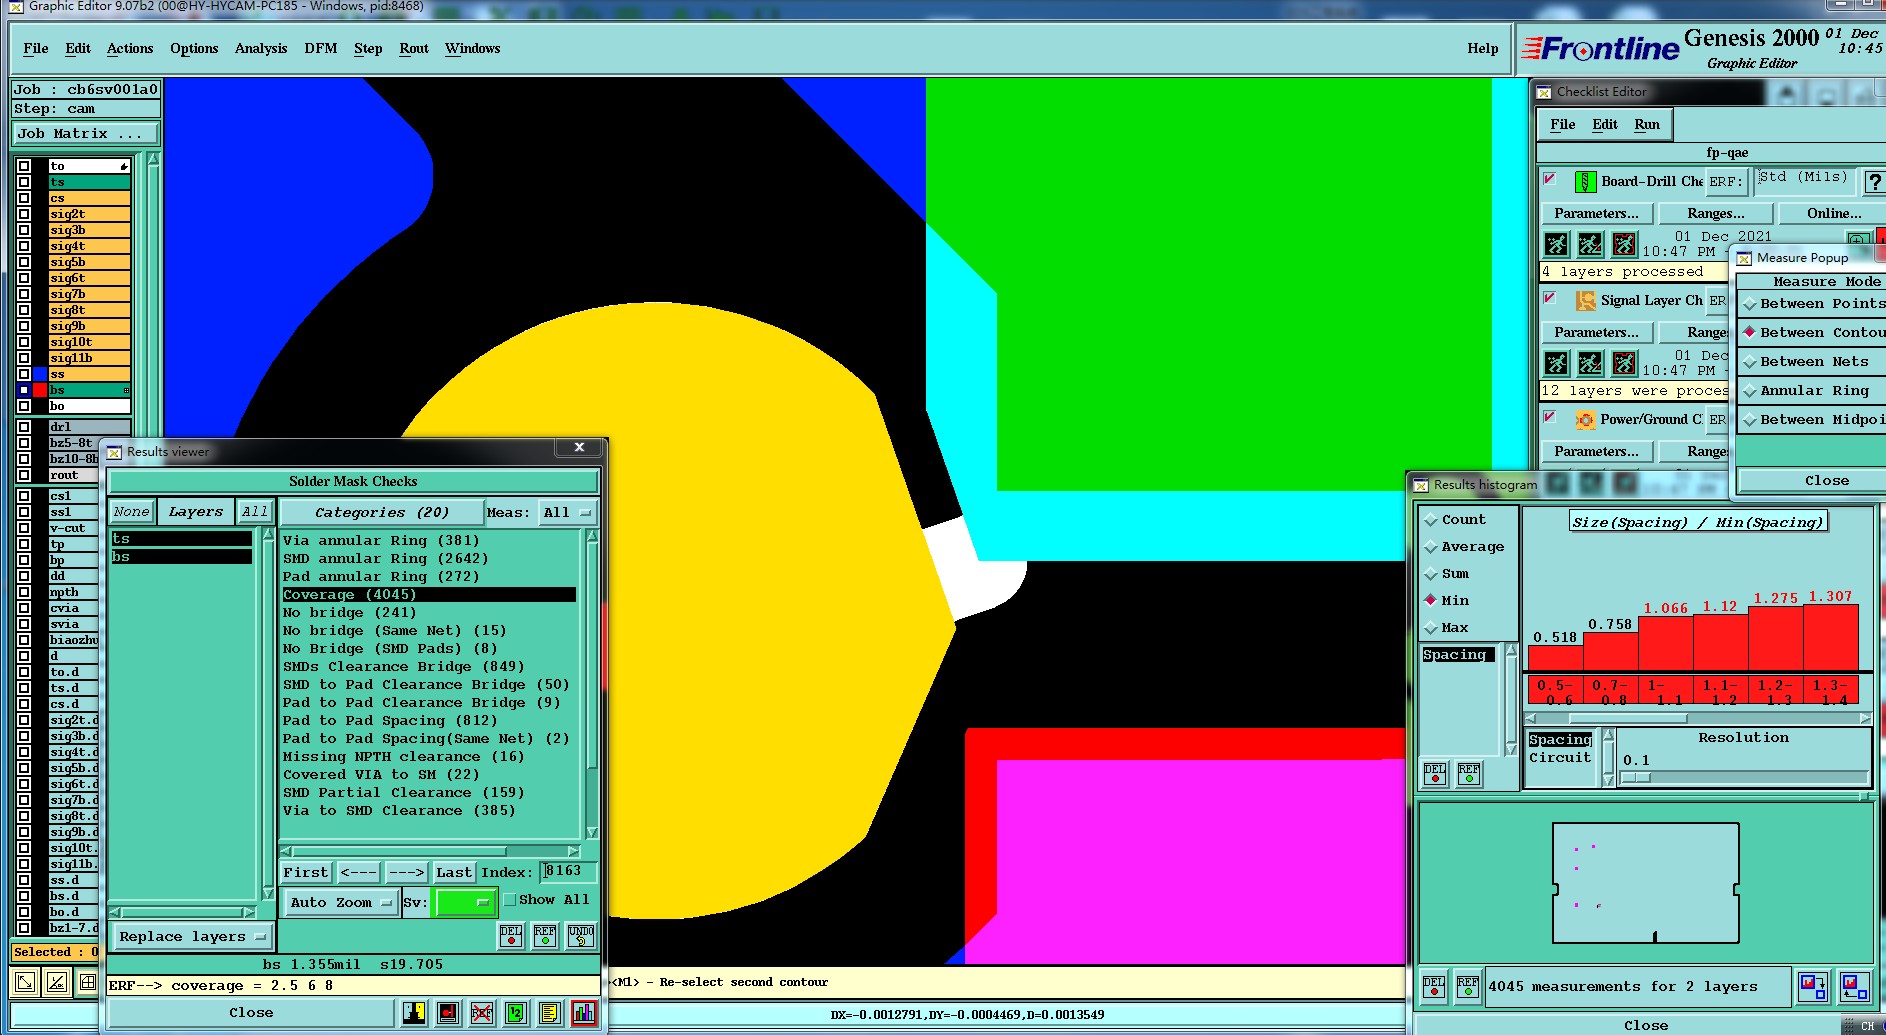Click DEL icon below Spacing list in histogram
Viewport: 1886px width, 1035px height.
[1435, 774]
